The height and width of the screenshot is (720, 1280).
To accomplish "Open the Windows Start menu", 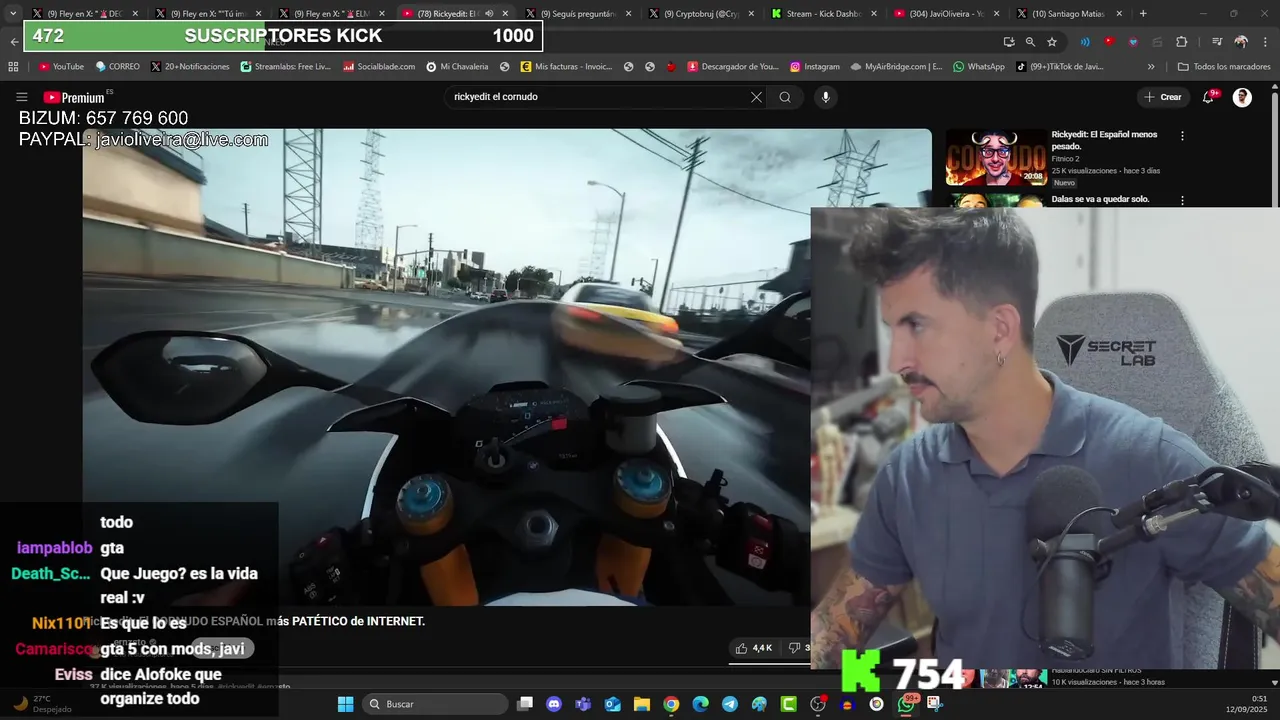I will (345, 704).
